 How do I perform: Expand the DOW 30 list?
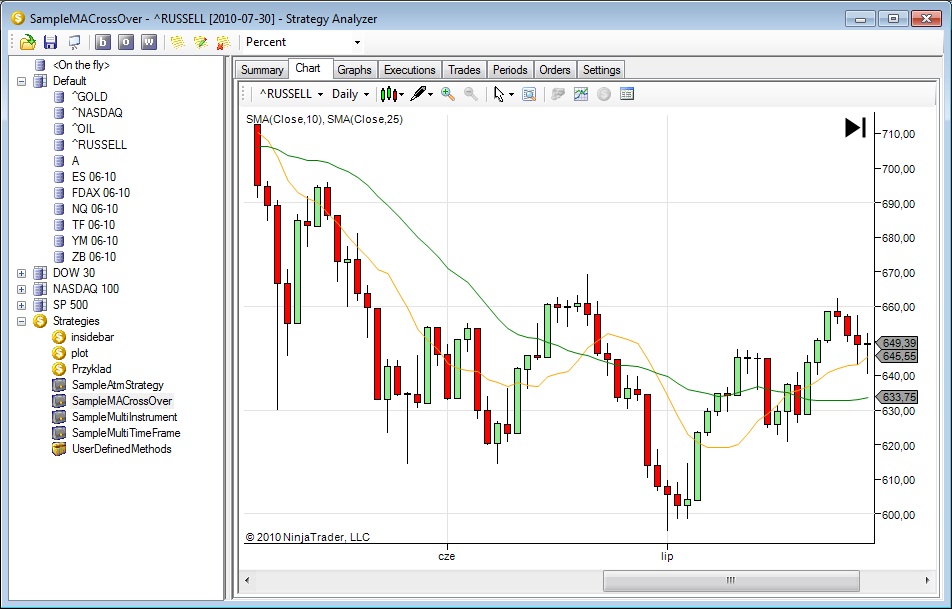tap(21, 273)
